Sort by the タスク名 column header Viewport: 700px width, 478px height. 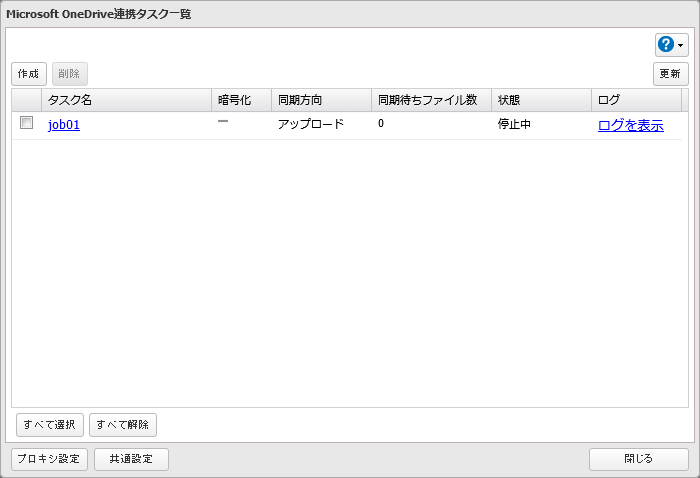pos(126,100)
